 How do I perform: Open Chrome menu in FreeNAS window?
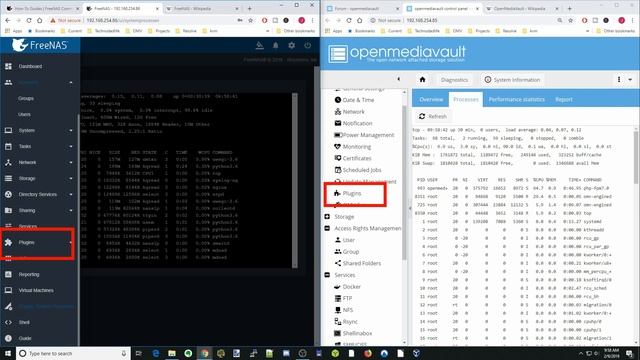313,20
